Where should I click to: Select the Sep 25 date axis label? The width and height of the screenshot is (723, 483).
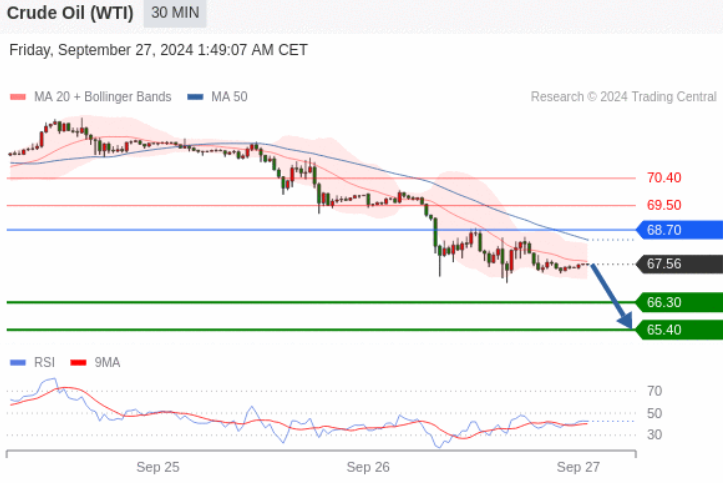point(158,467)
